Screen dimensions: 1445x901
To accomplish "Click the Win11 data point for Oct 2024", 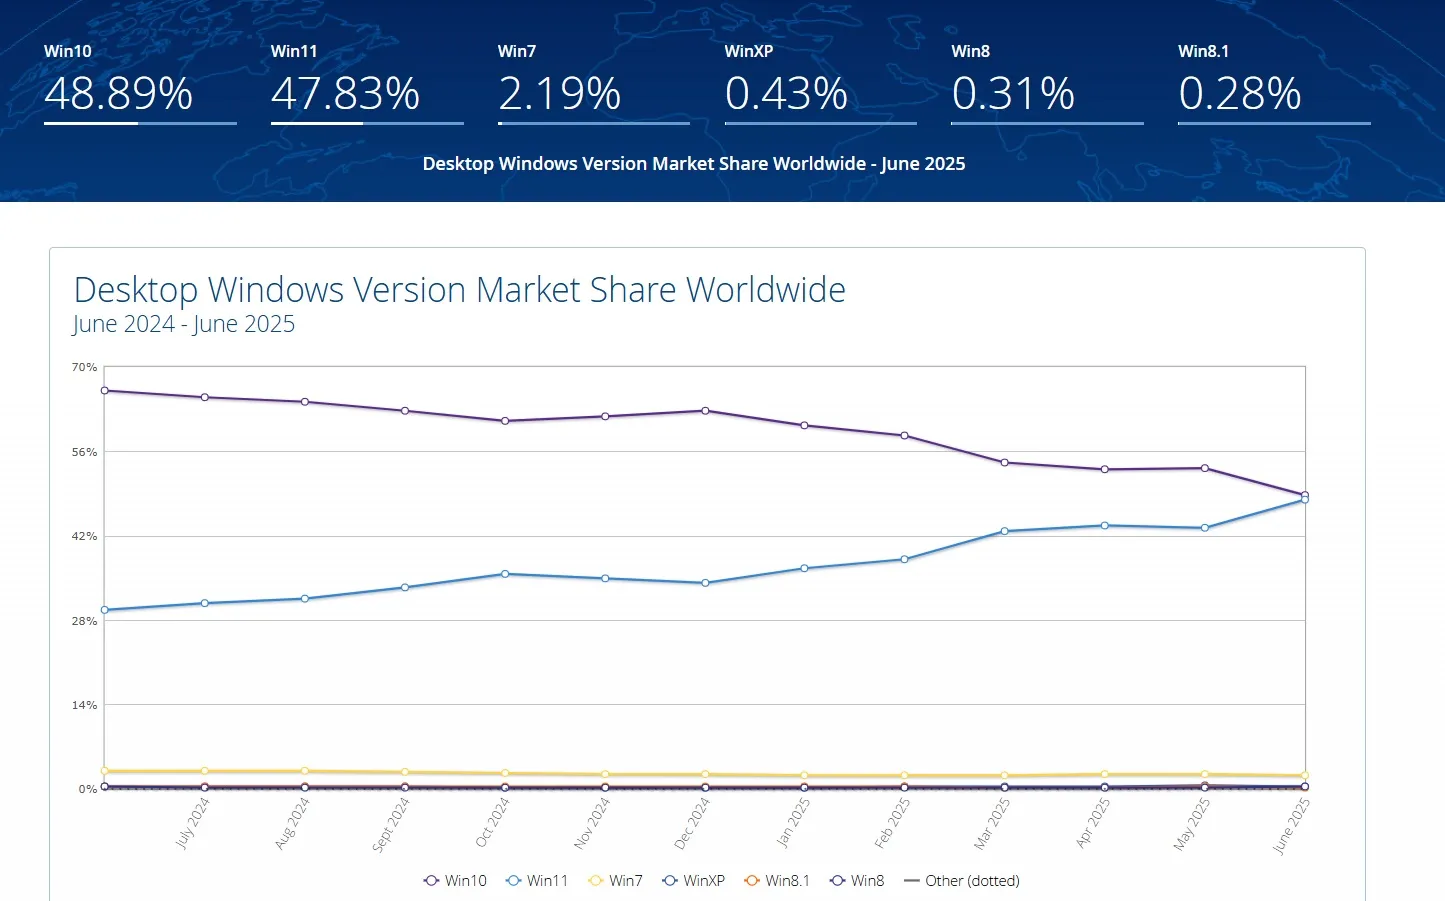I will 505,574.
